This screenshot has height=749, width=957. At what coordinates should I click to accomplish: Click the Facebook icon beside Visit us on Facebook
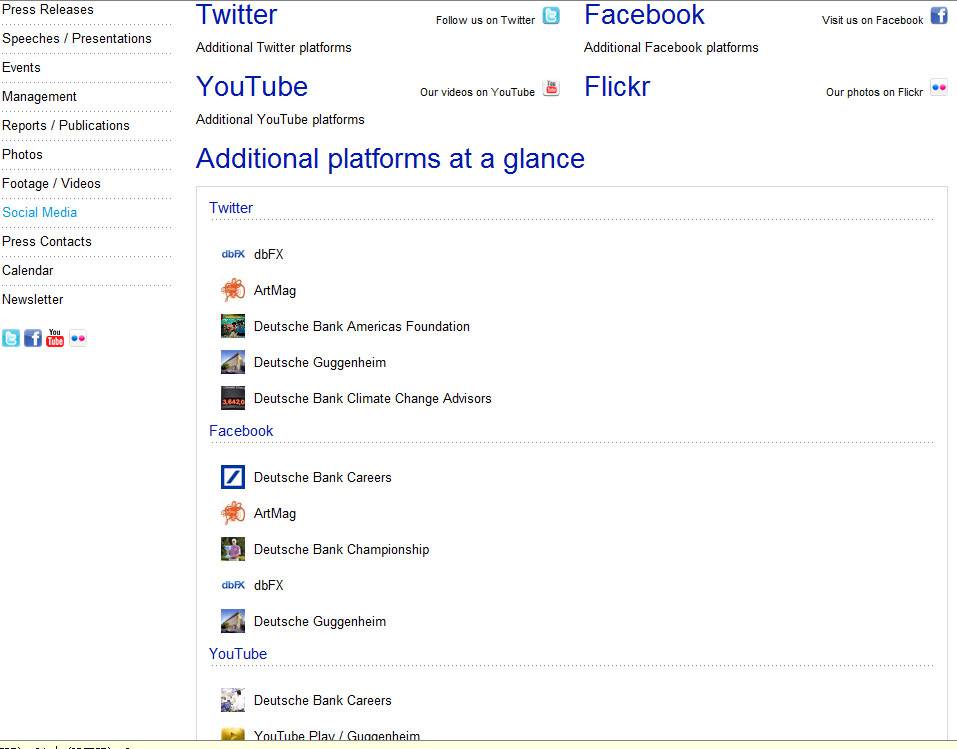[x=939, y=16]
